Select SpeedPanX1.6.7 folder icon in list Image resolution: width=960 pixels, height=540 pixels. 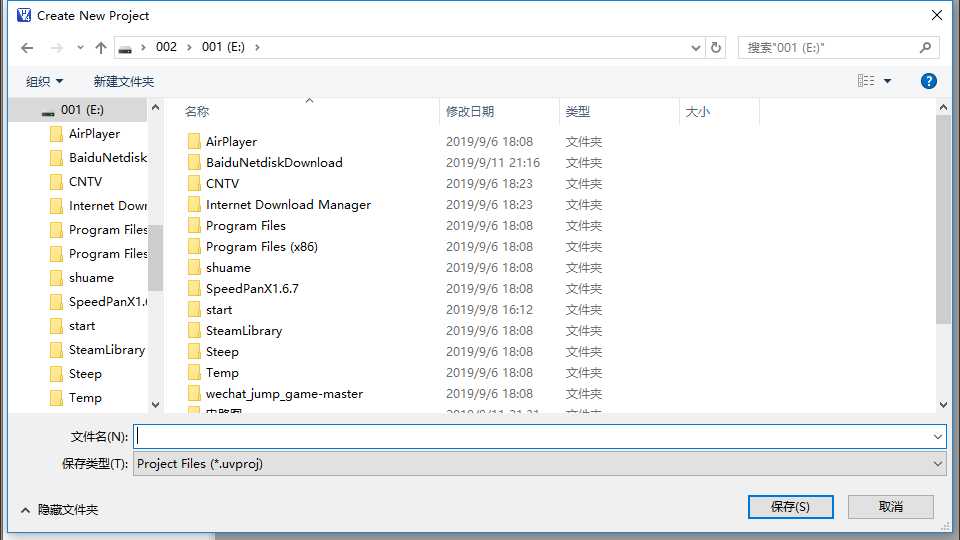click(x=194, y=288)
